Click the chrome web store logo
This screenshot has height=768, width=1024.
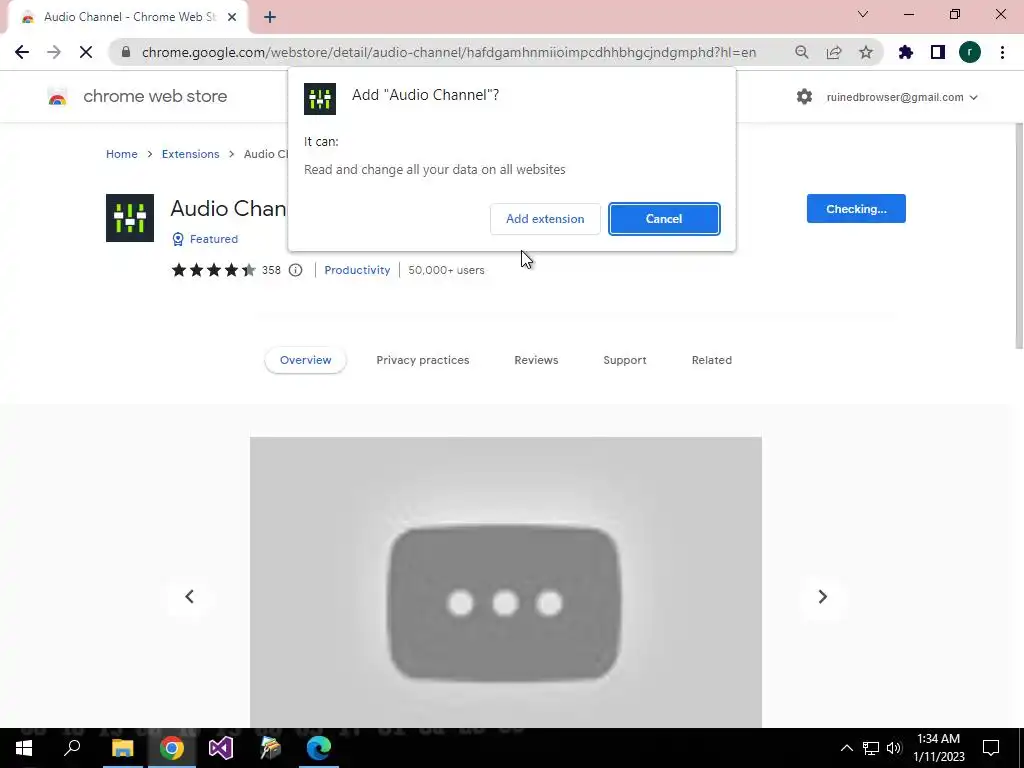[x=138, y=96]
